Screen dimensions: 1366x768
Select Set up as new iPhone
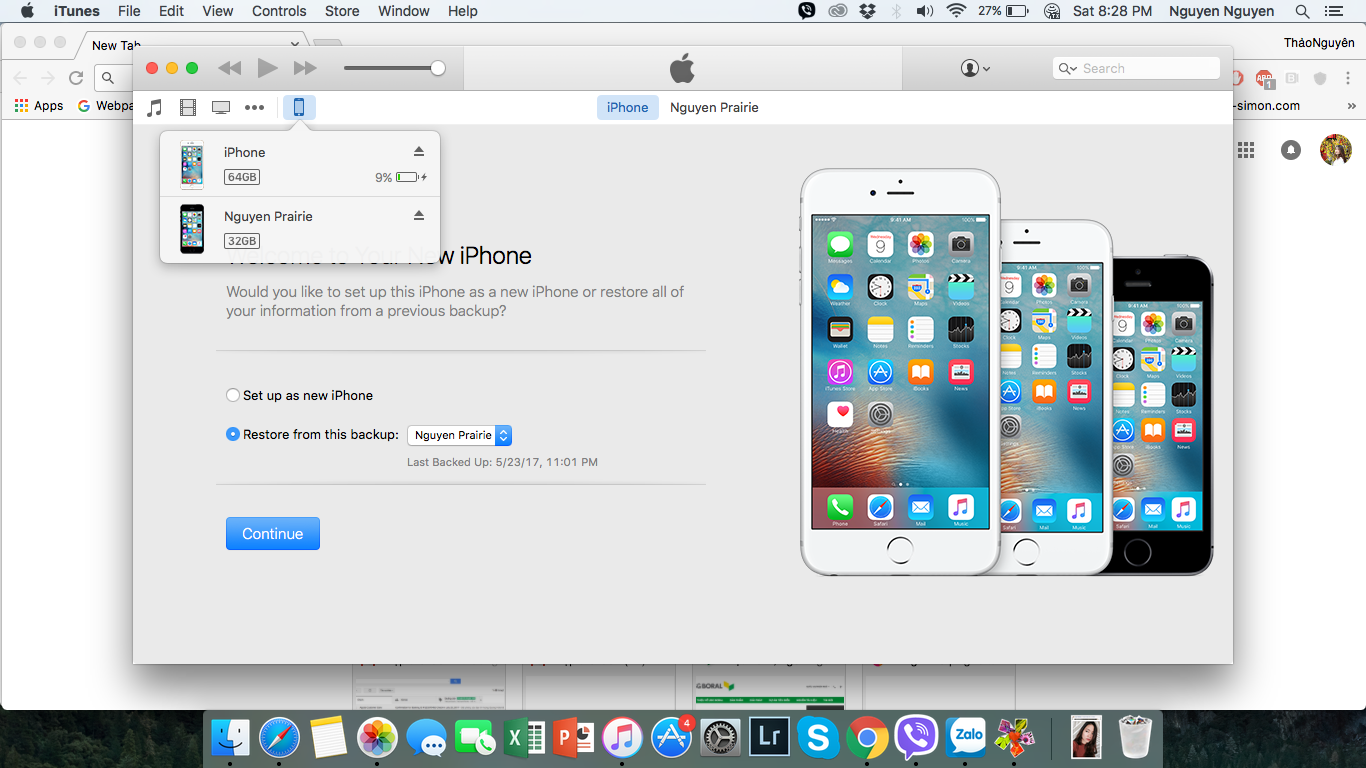pyautogui.click(x=233, y=395)
